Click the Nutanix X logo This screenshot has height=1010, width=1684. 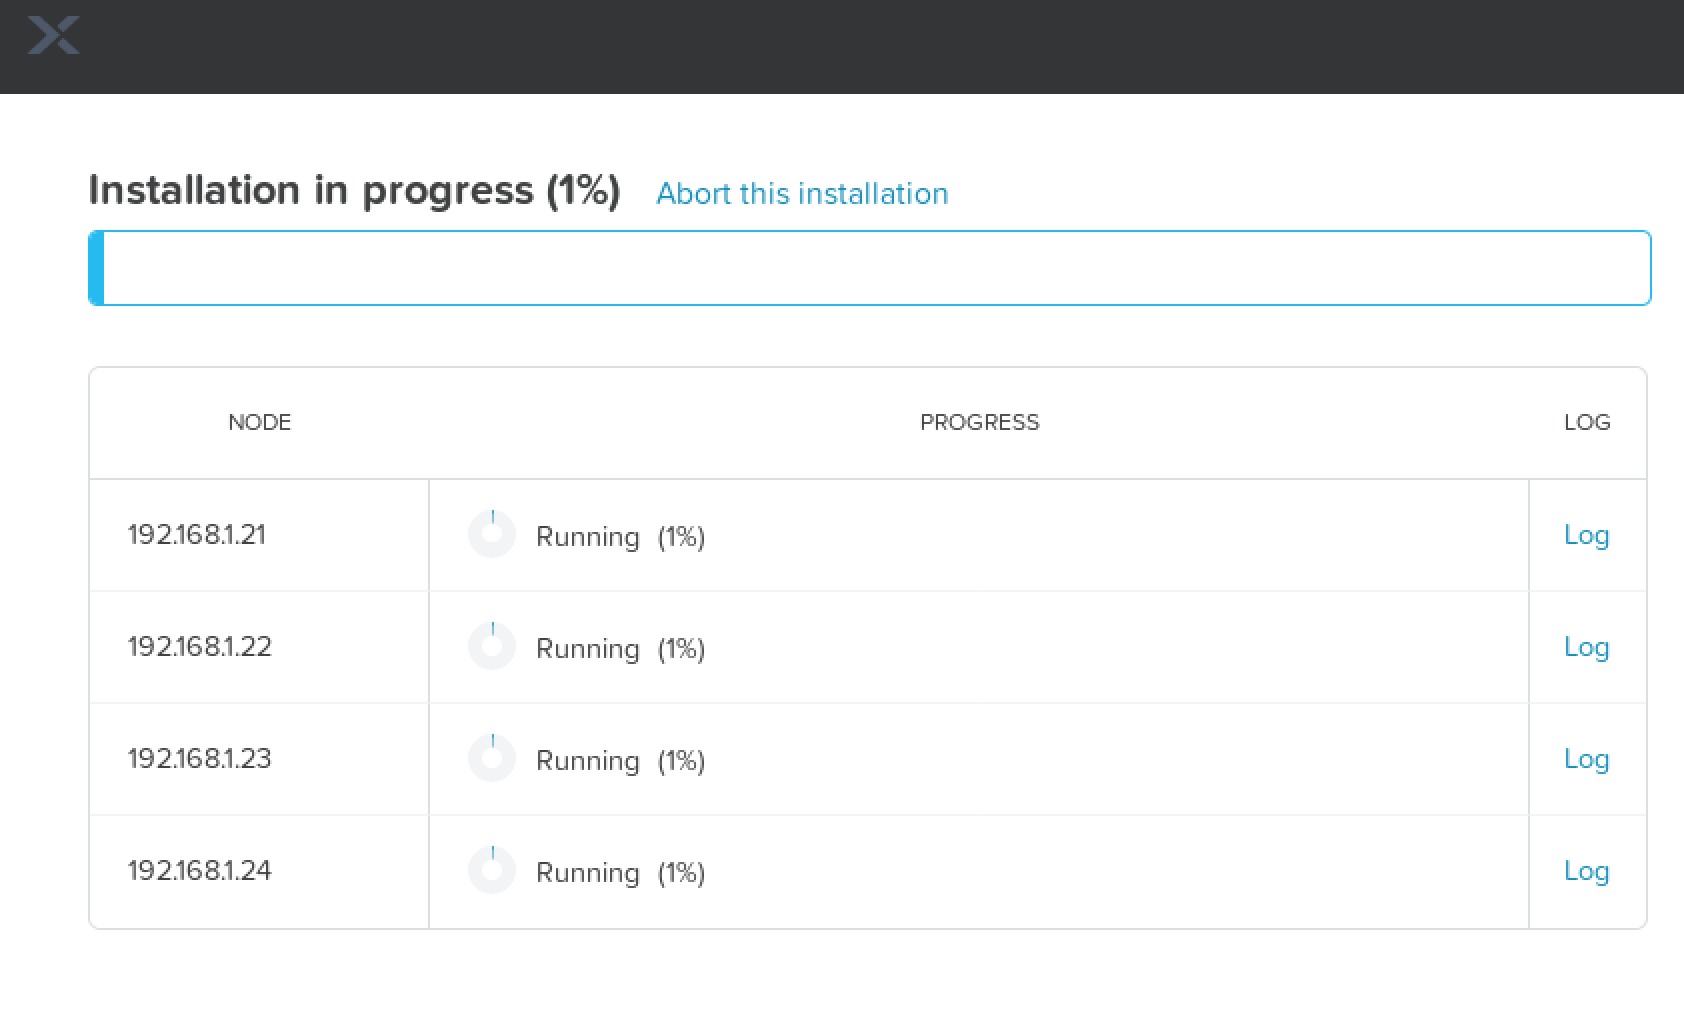coord(53,36)
